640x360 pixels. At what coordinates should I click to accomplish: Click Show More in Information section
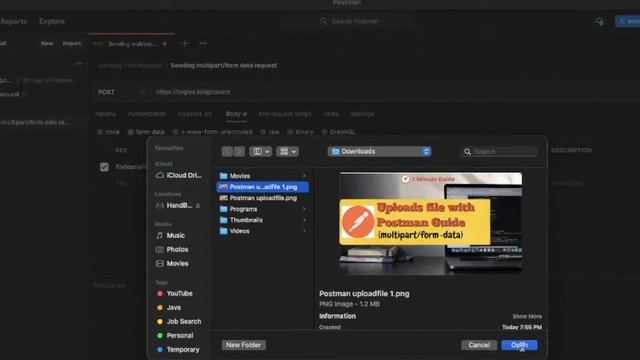[x=527, y=316]
